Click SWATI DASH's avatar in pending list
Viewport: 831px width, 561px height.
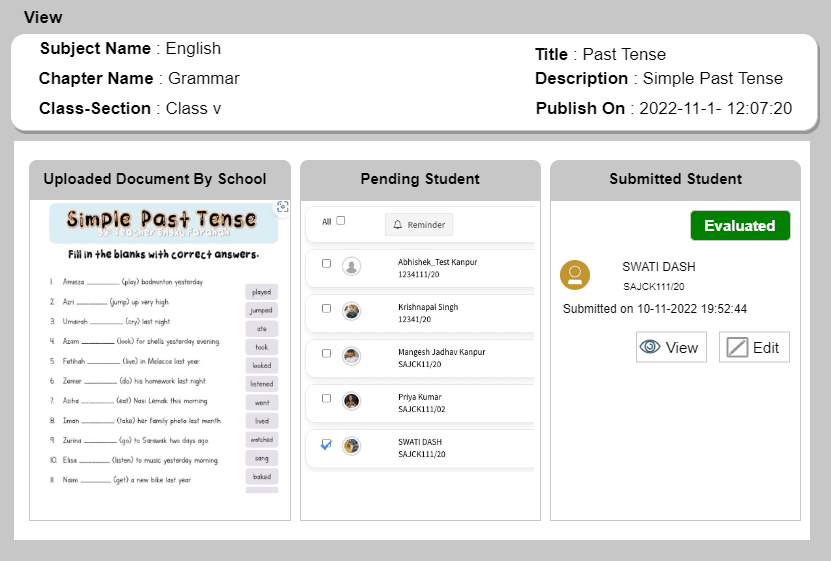coord(351,446)
